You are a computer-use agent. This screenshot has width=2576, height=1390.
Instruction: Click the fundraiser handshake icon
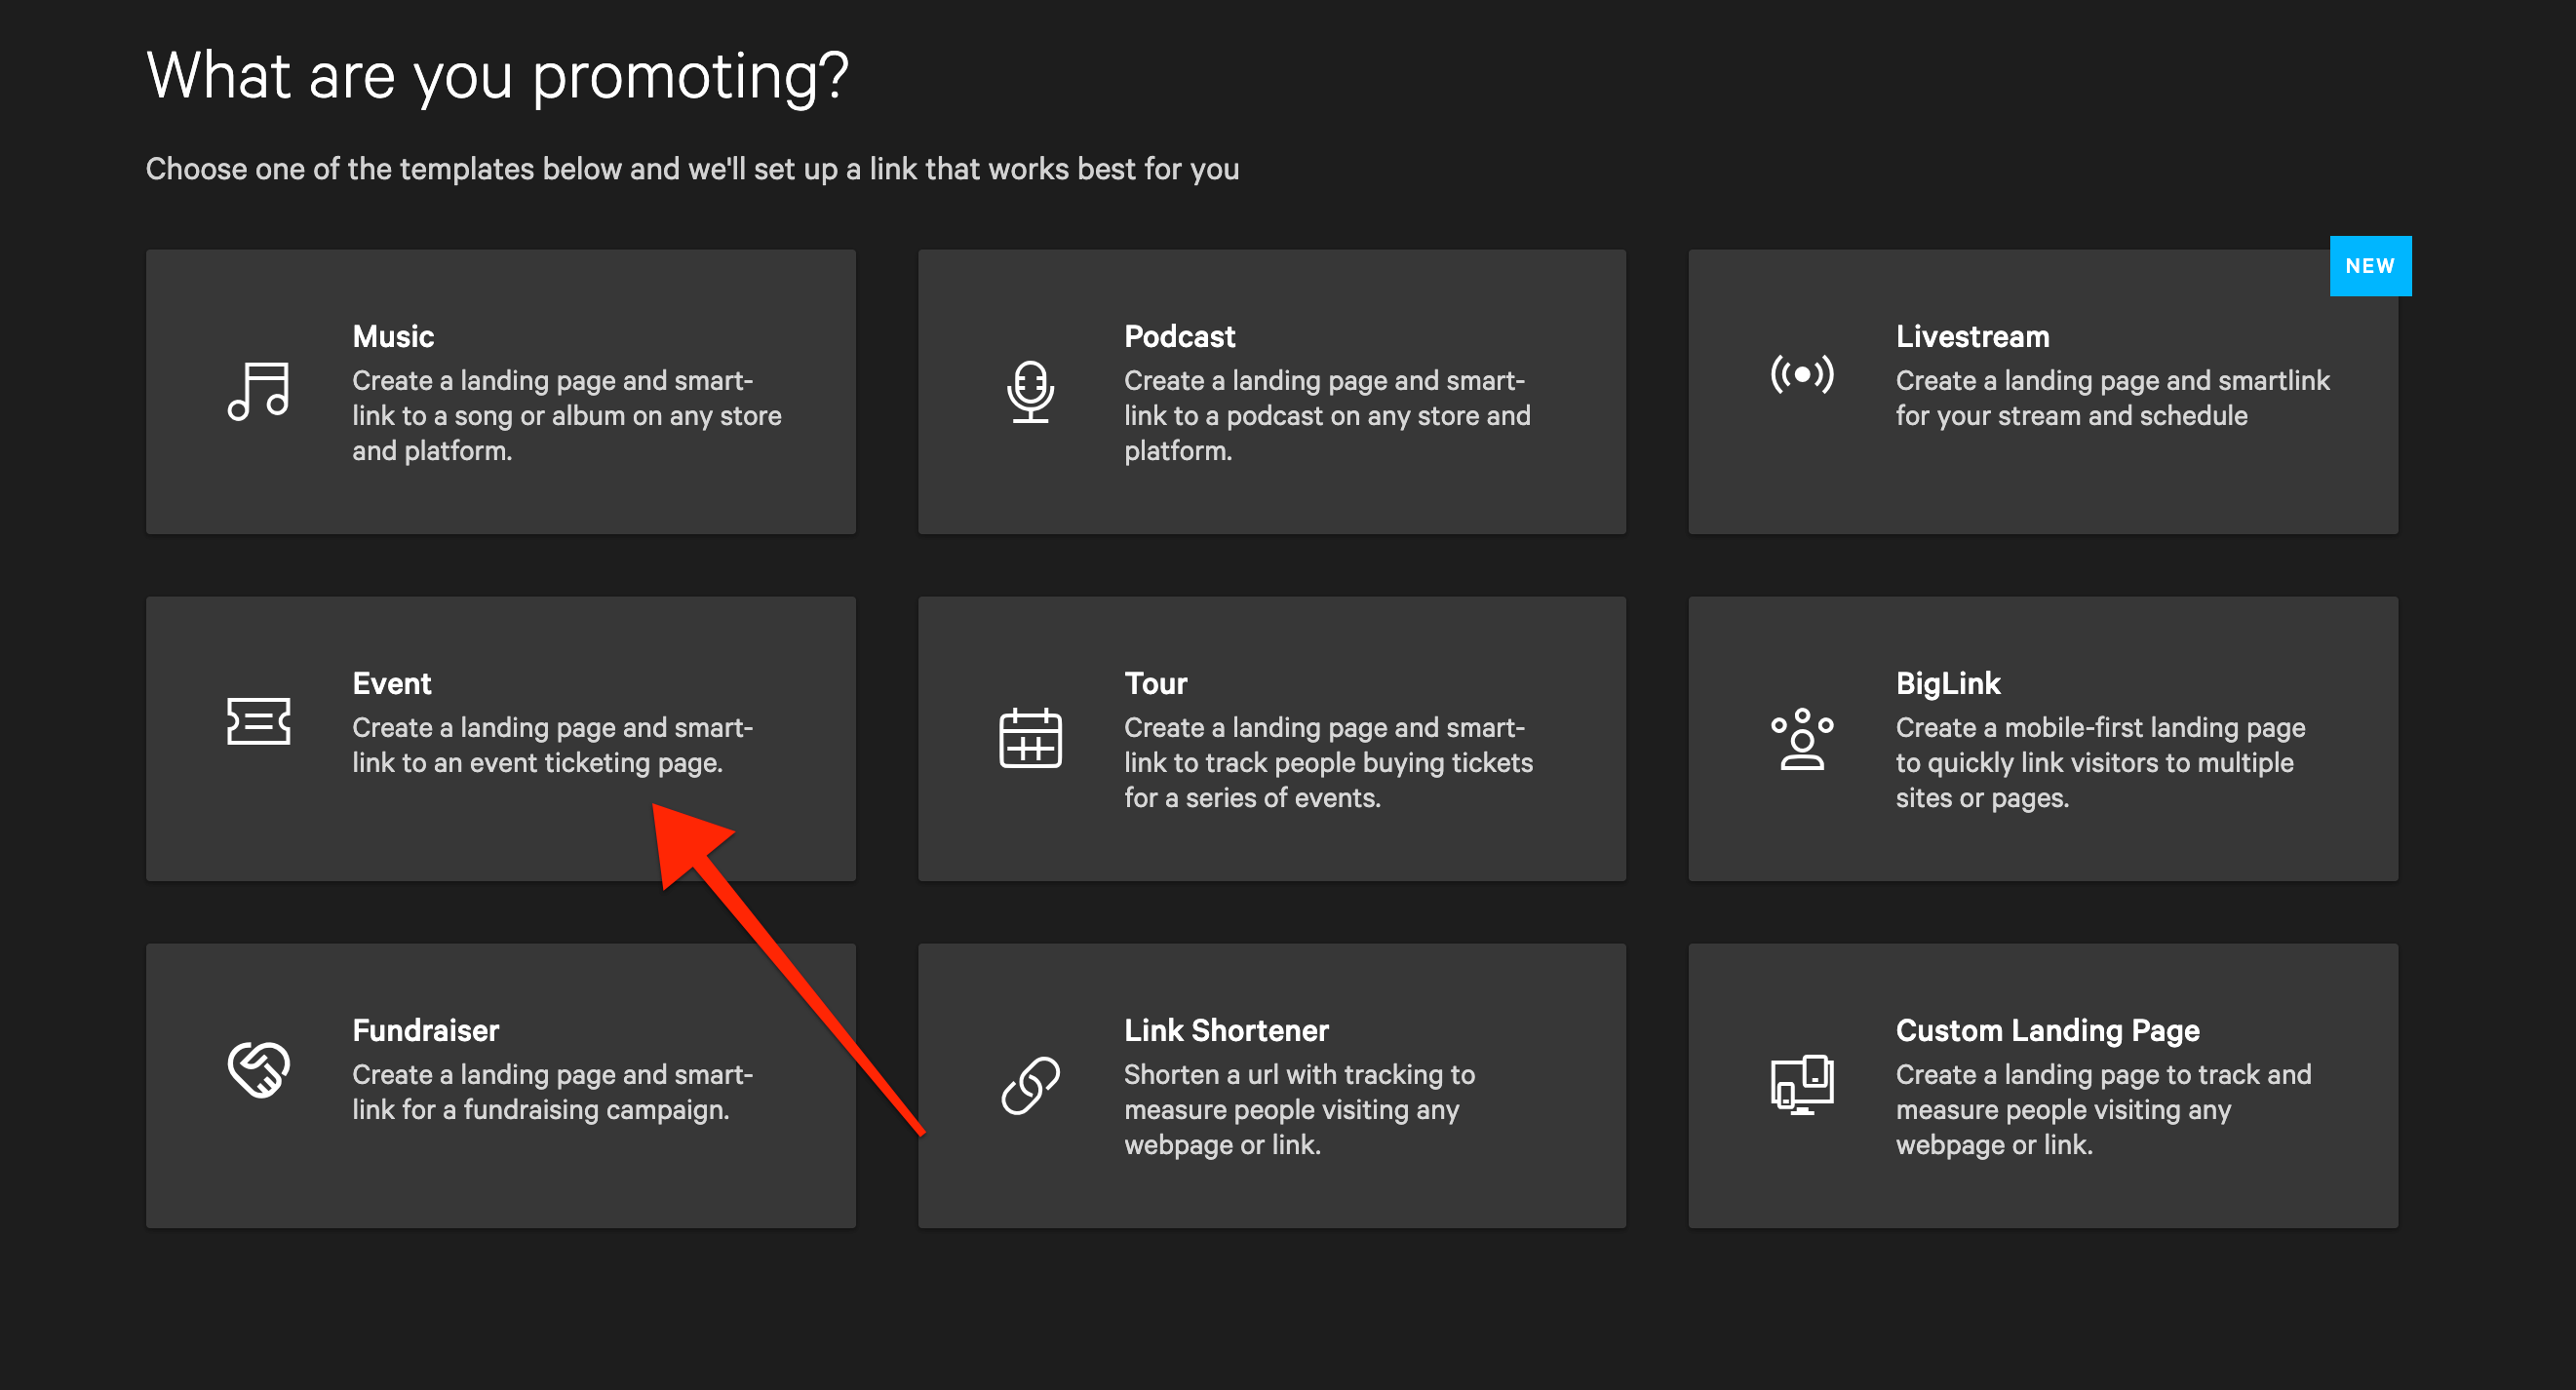click(x=258, y=1069)
